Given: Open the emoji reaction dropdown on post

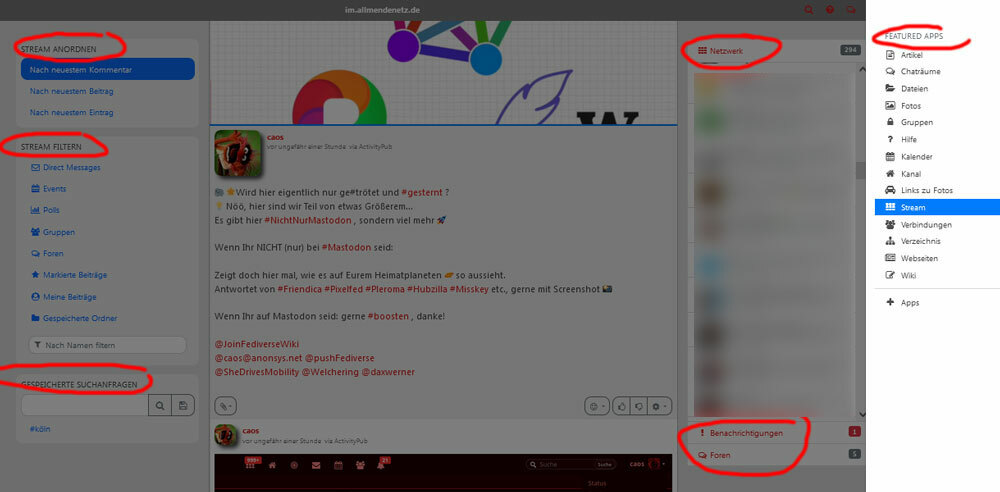Looking at the screenshot, I should (597, 406).
